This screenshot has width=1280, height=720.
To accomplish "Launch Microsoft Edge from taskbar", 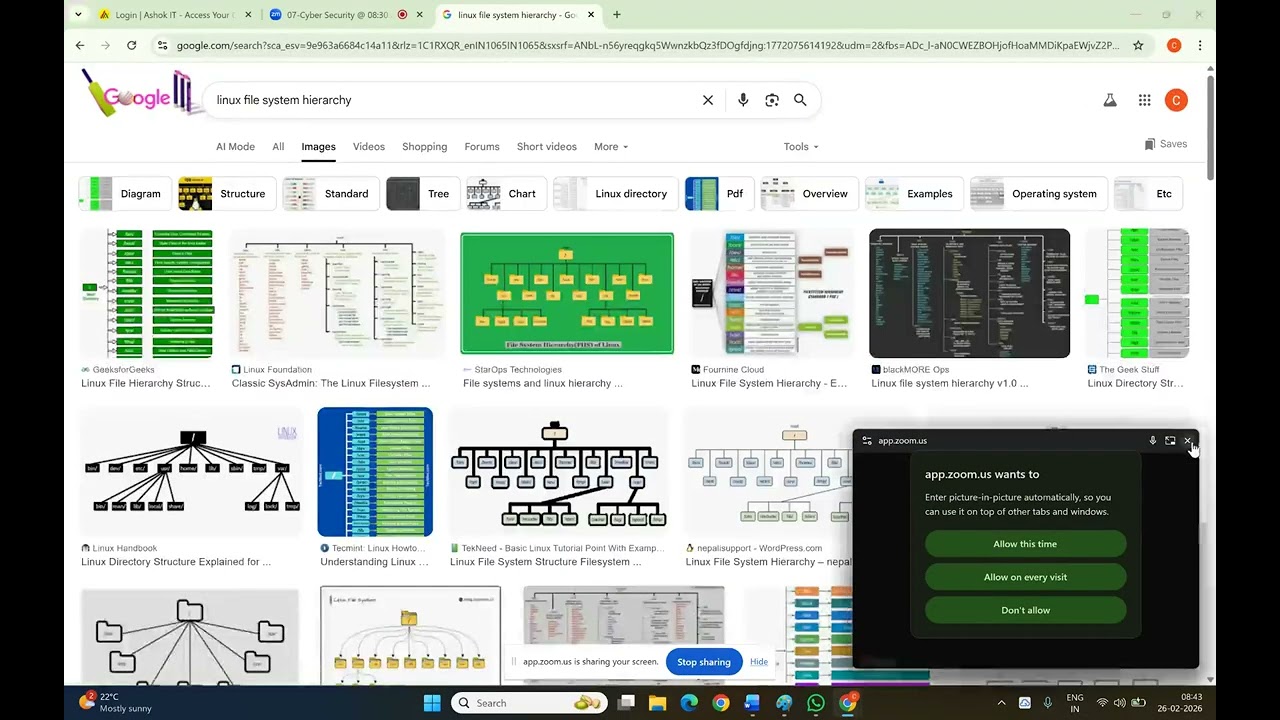I will tap(689, 703).
